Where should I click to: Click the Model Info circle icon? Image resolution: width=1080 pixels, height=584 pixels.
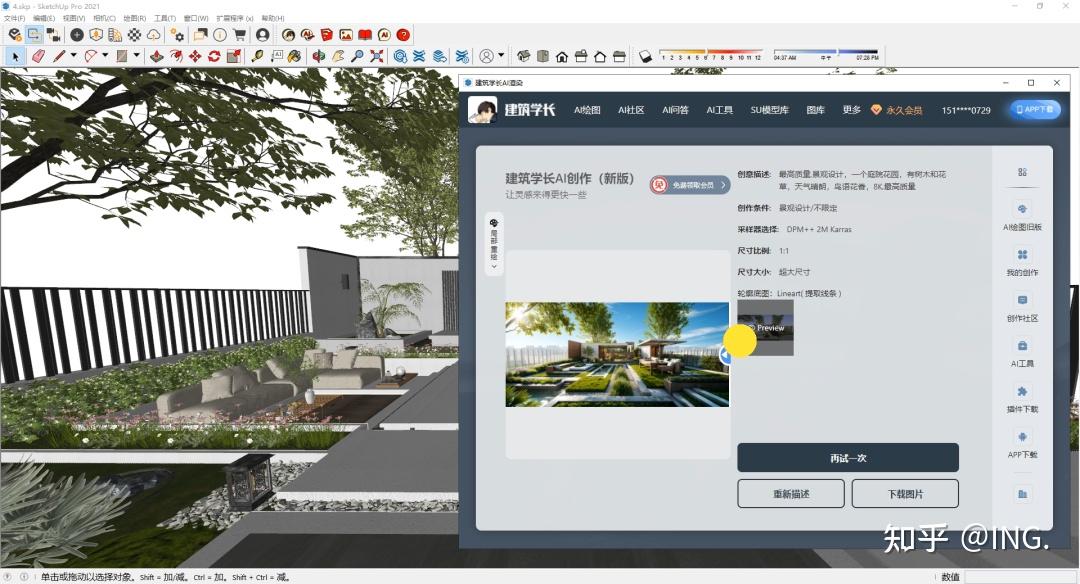click(220, 34)
